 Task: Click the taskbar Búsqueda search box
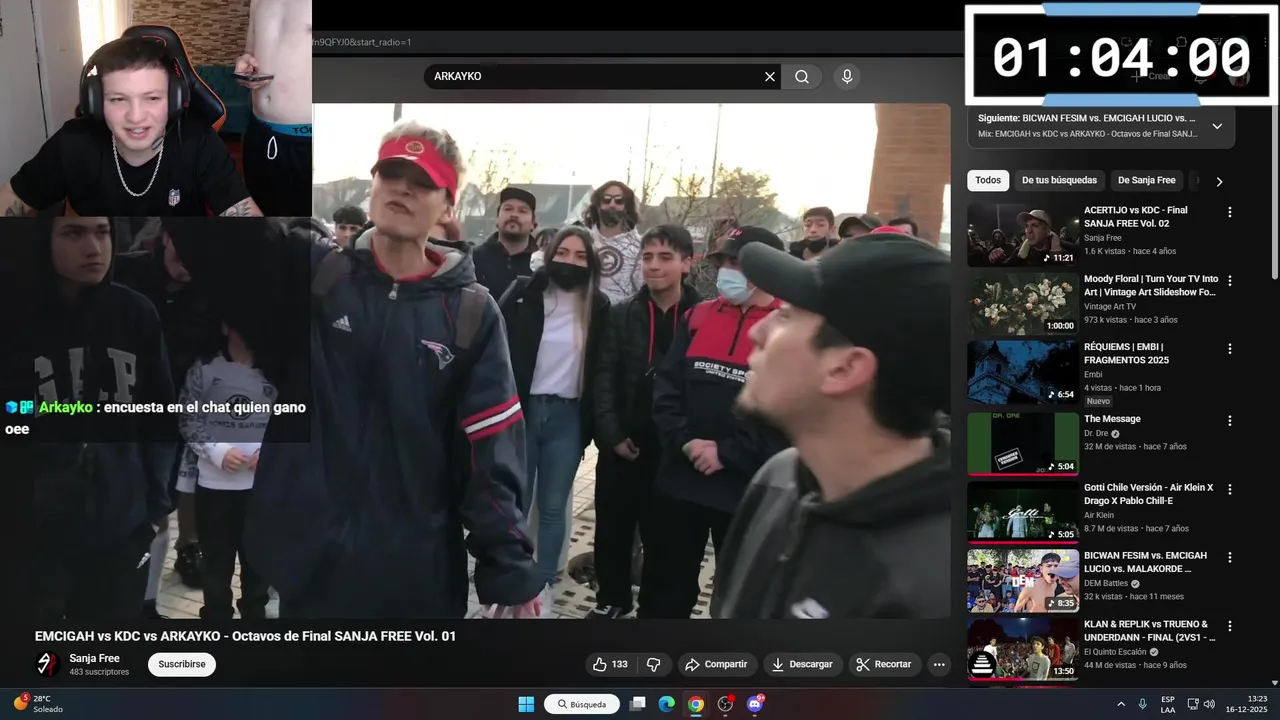pos(582,704)
